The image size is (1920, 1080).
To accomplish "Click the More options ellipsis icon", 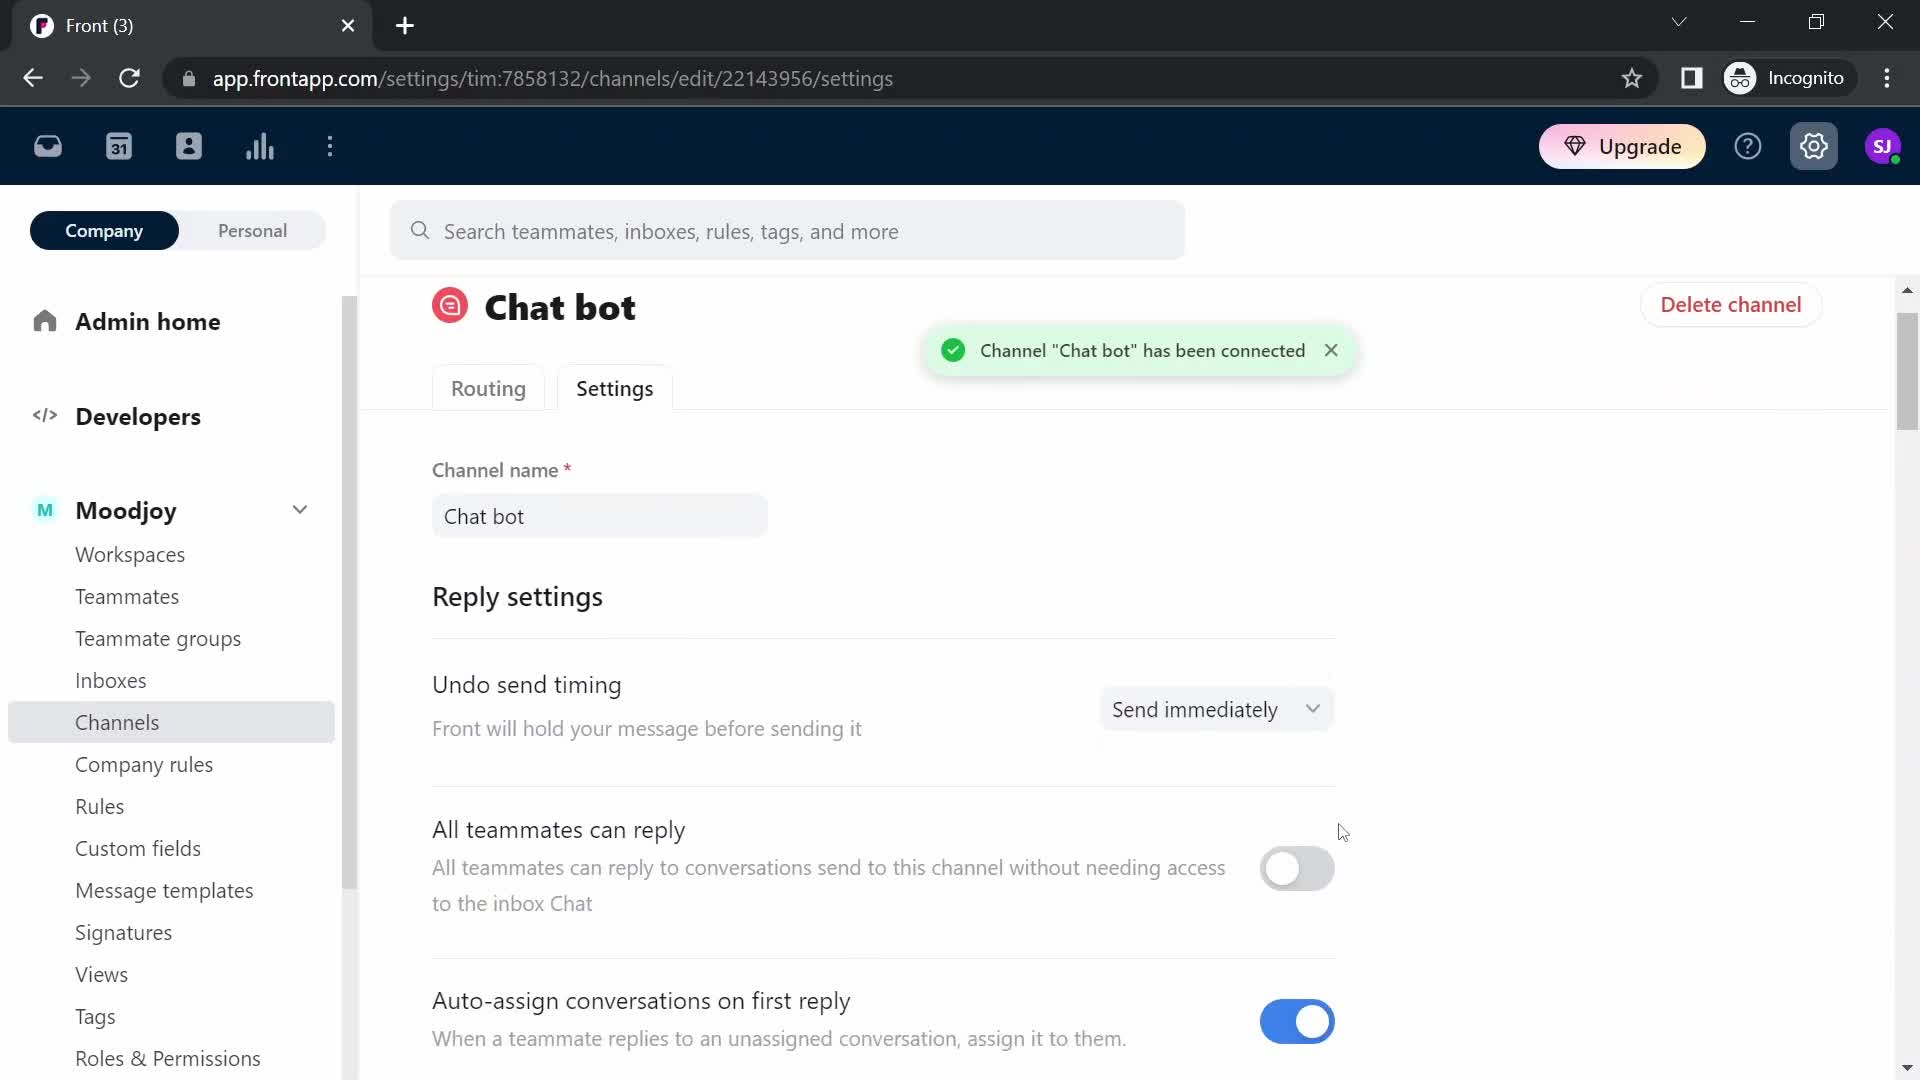I will point(330,145).
